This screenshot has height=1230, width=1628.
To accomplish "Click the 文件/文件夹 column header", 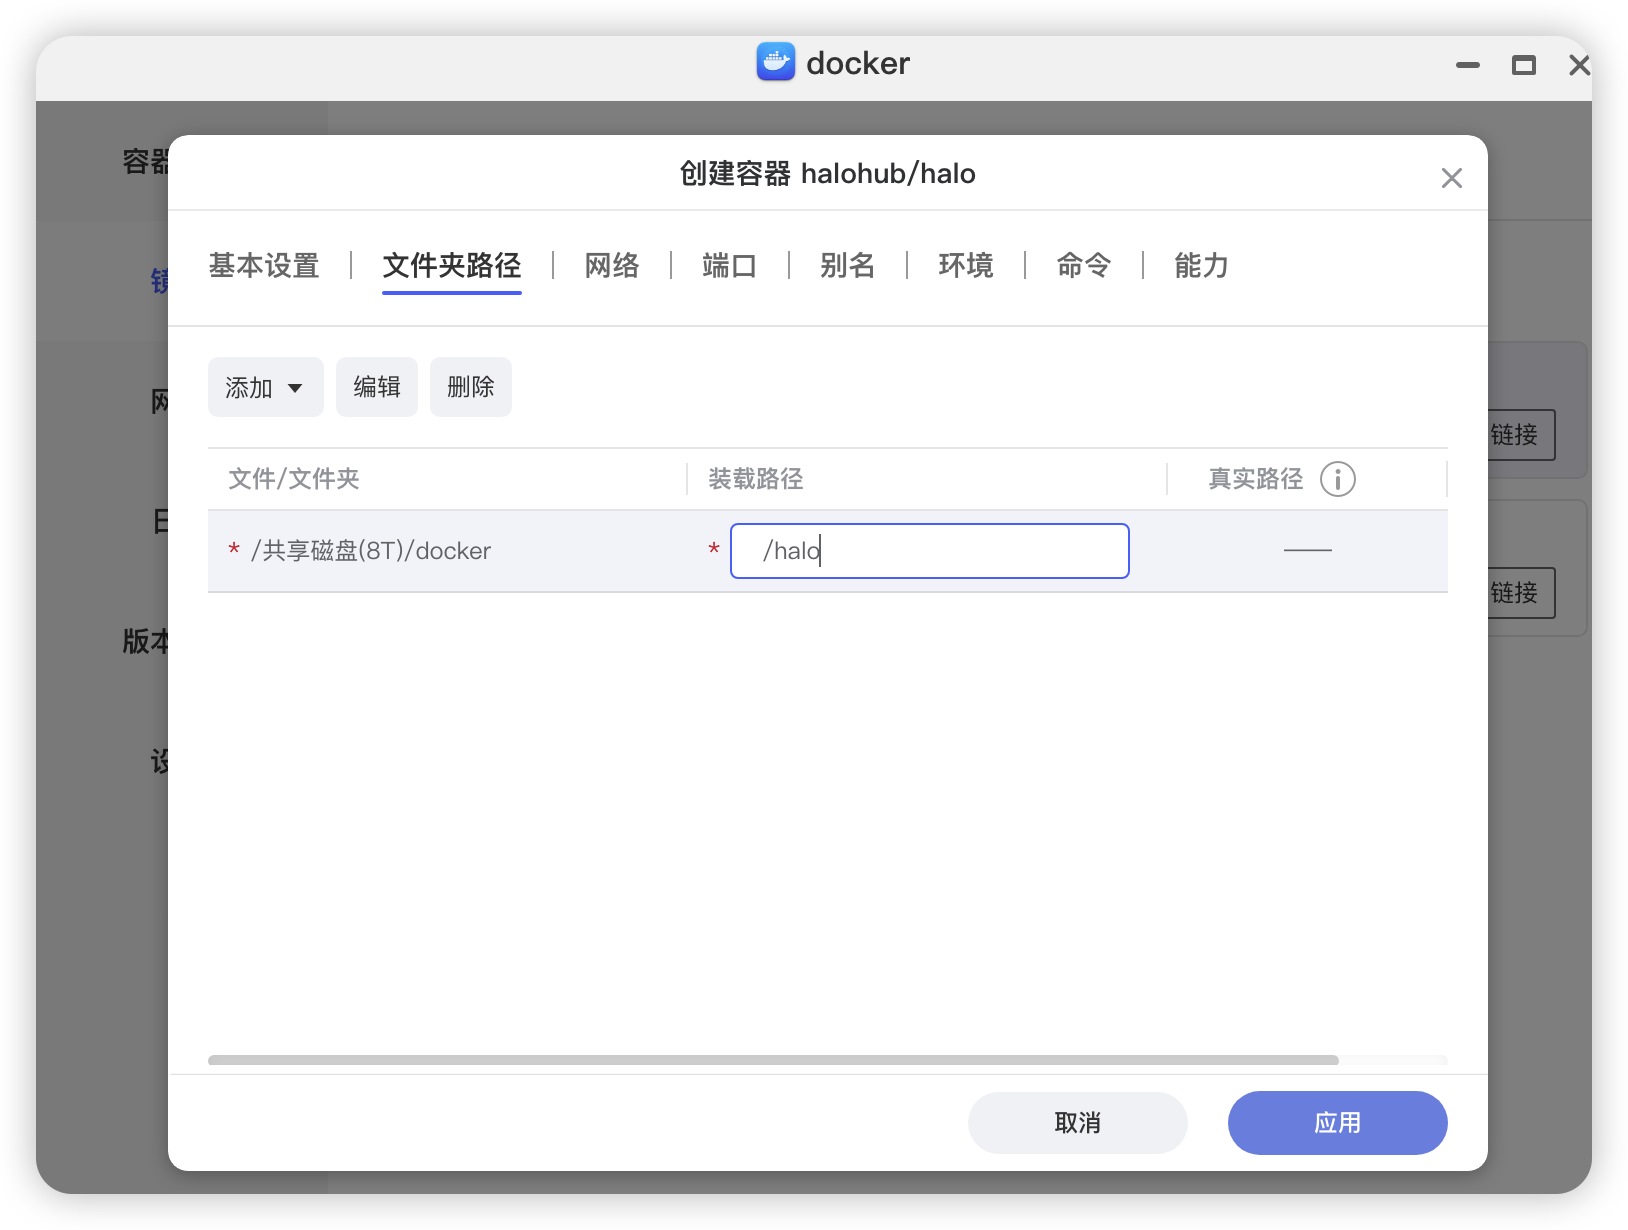I will pyautogui.click(x=294, y=479).
